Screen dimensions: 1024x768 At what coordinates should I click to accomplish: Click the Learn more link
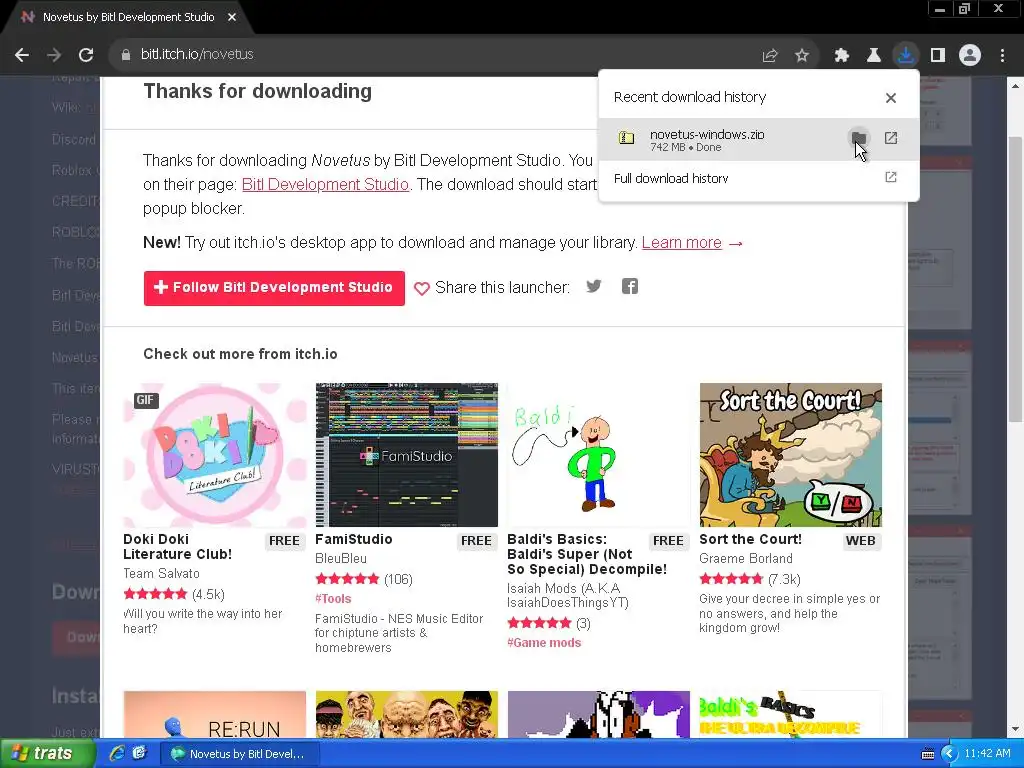(682, 243)
